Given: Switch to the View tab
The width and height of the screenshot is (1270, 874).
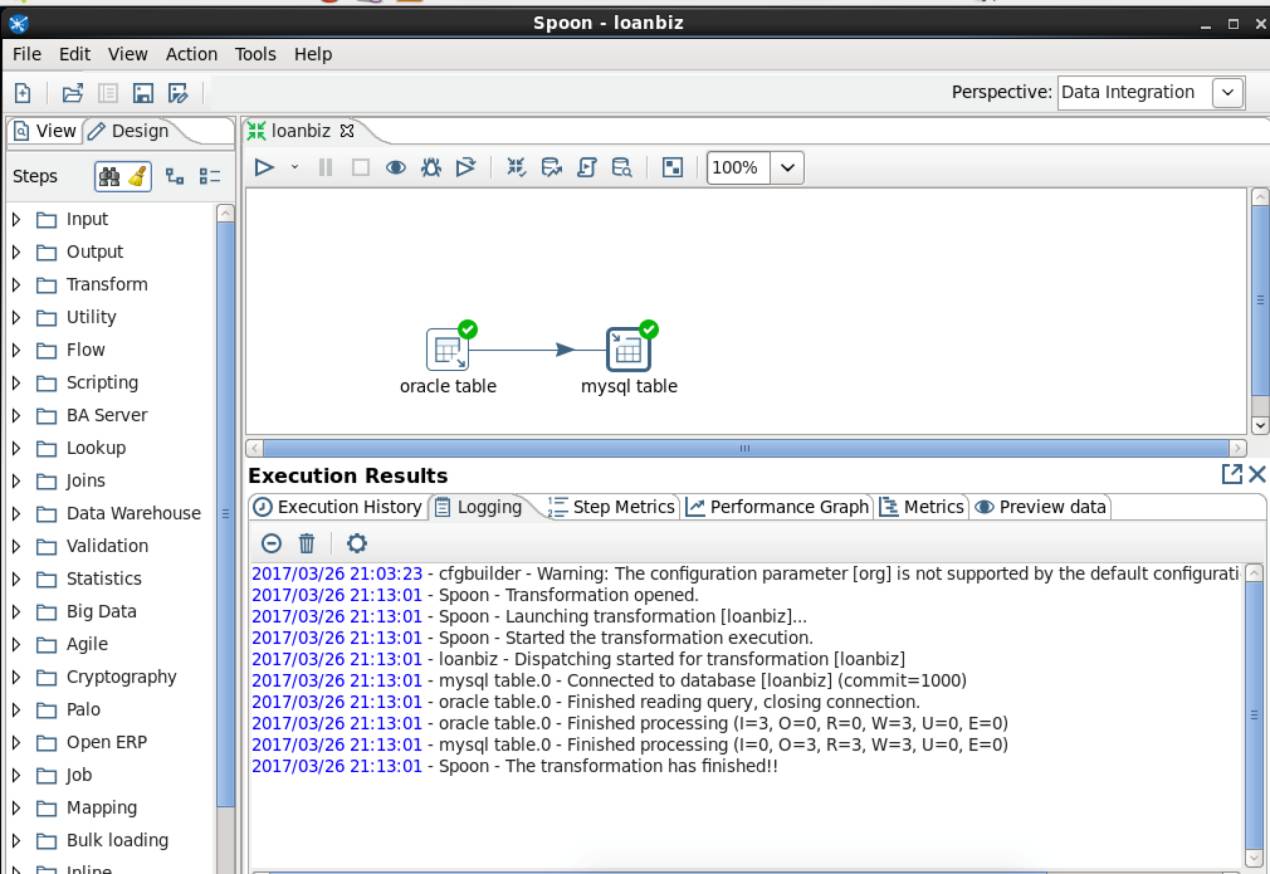Looking at the screenshot, I should [45, 131].
